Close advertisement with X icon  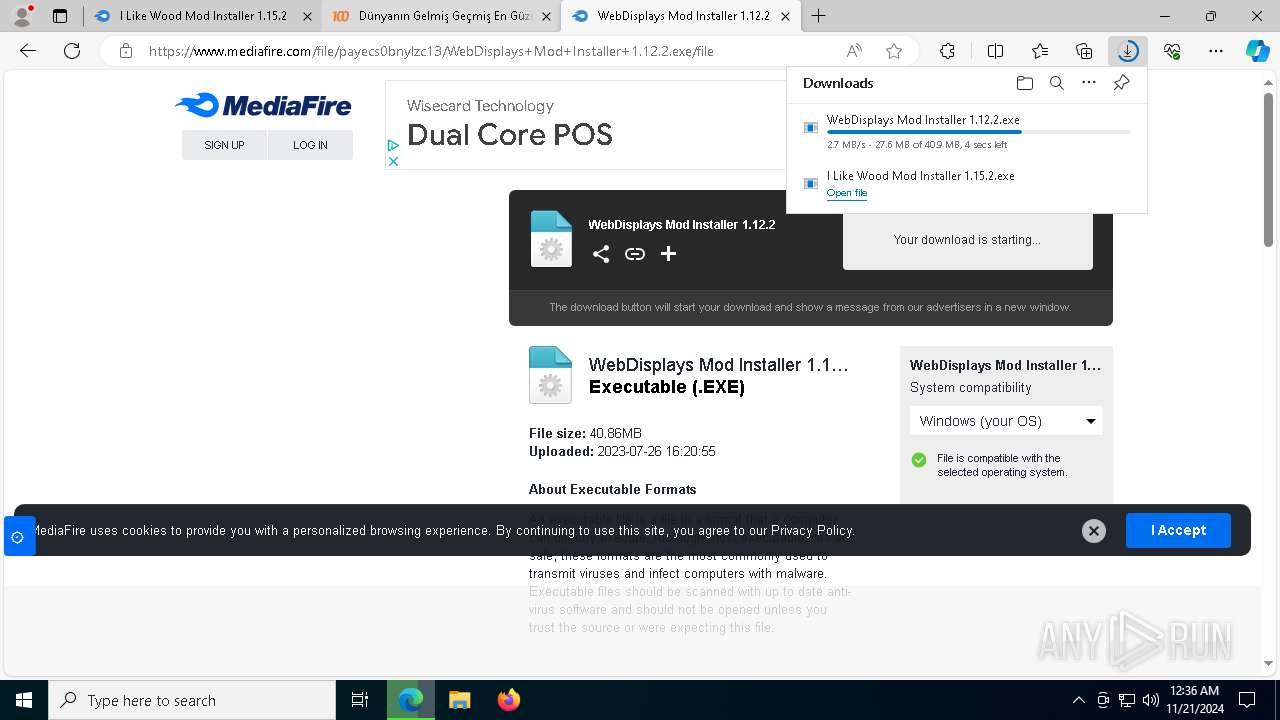point(393,161)
